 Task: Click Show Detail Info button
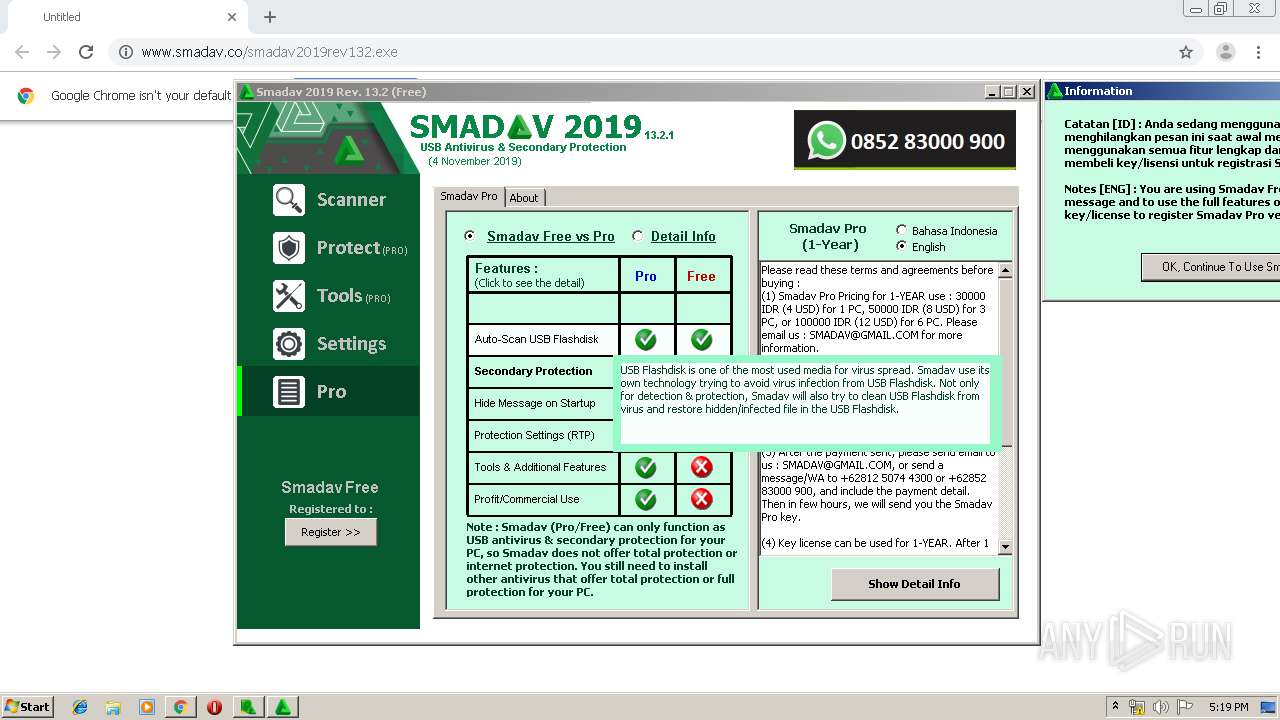point(914,584)
